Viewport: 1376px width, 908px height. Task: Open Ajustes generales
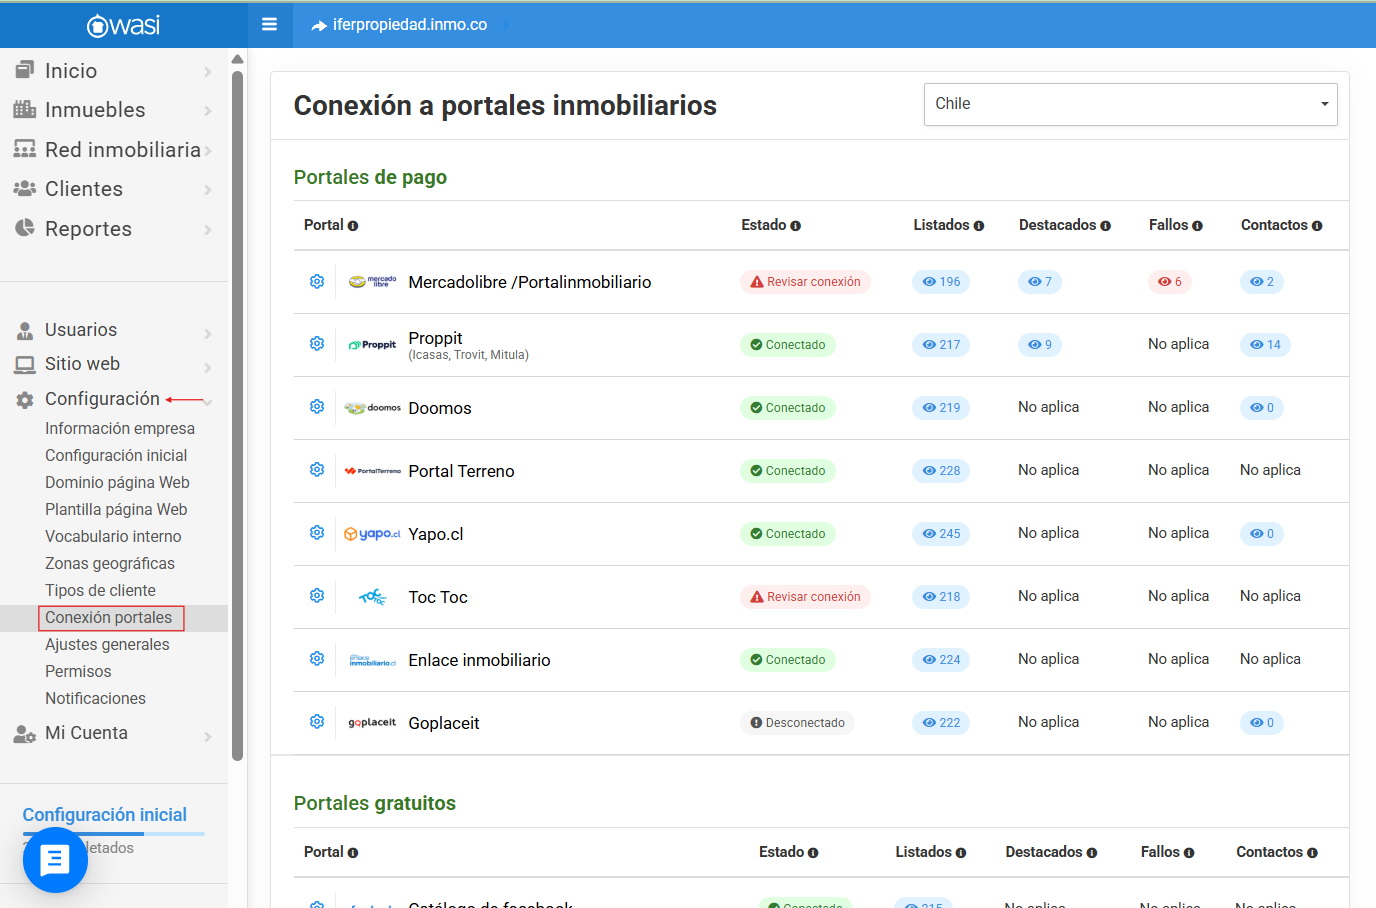pyautogui.click(x=107, y=644)
